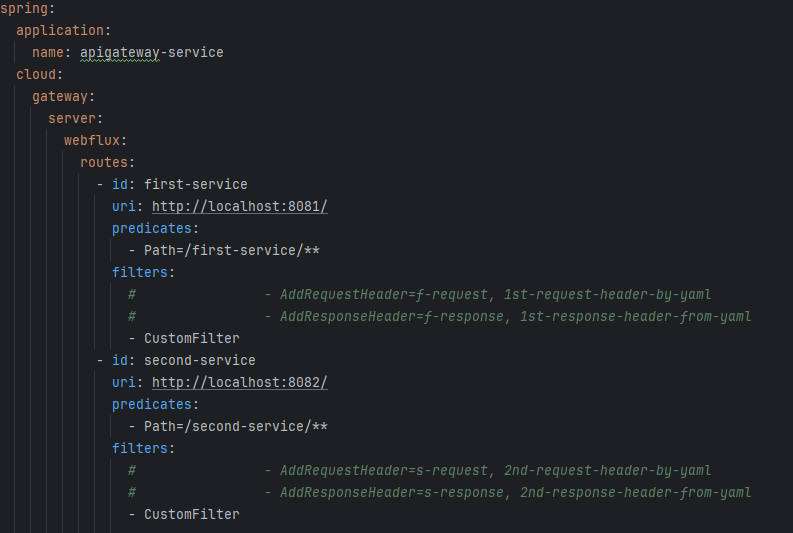Open the http://localhost:8081/ link
Image resolution: width=793 pixels, height=533 pixels.
(x=239, y=206)
